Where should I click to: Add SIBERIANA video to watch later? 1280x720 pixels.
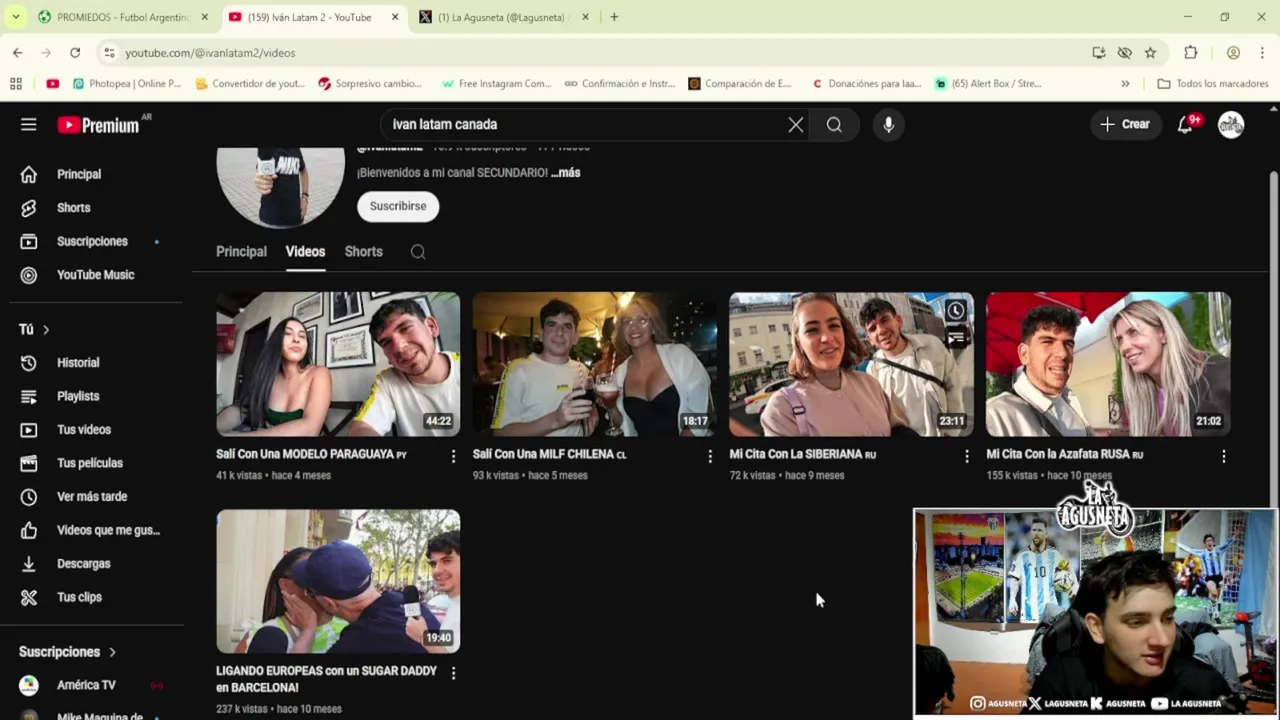point(956,311)
